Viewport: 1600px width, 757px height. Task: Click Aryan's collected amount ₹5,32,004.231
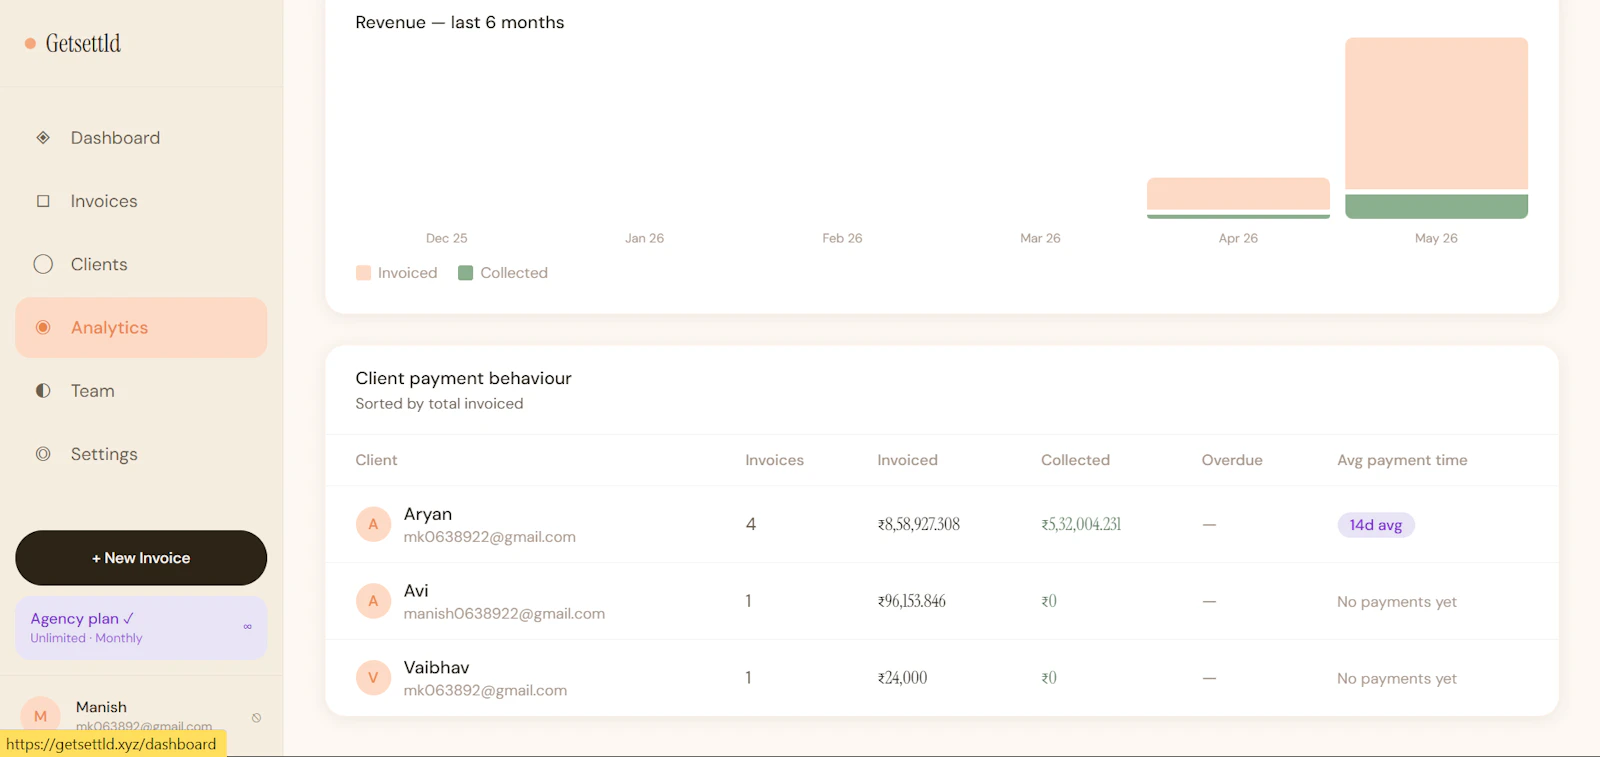pyautogui.click(x=1081, y=524)
